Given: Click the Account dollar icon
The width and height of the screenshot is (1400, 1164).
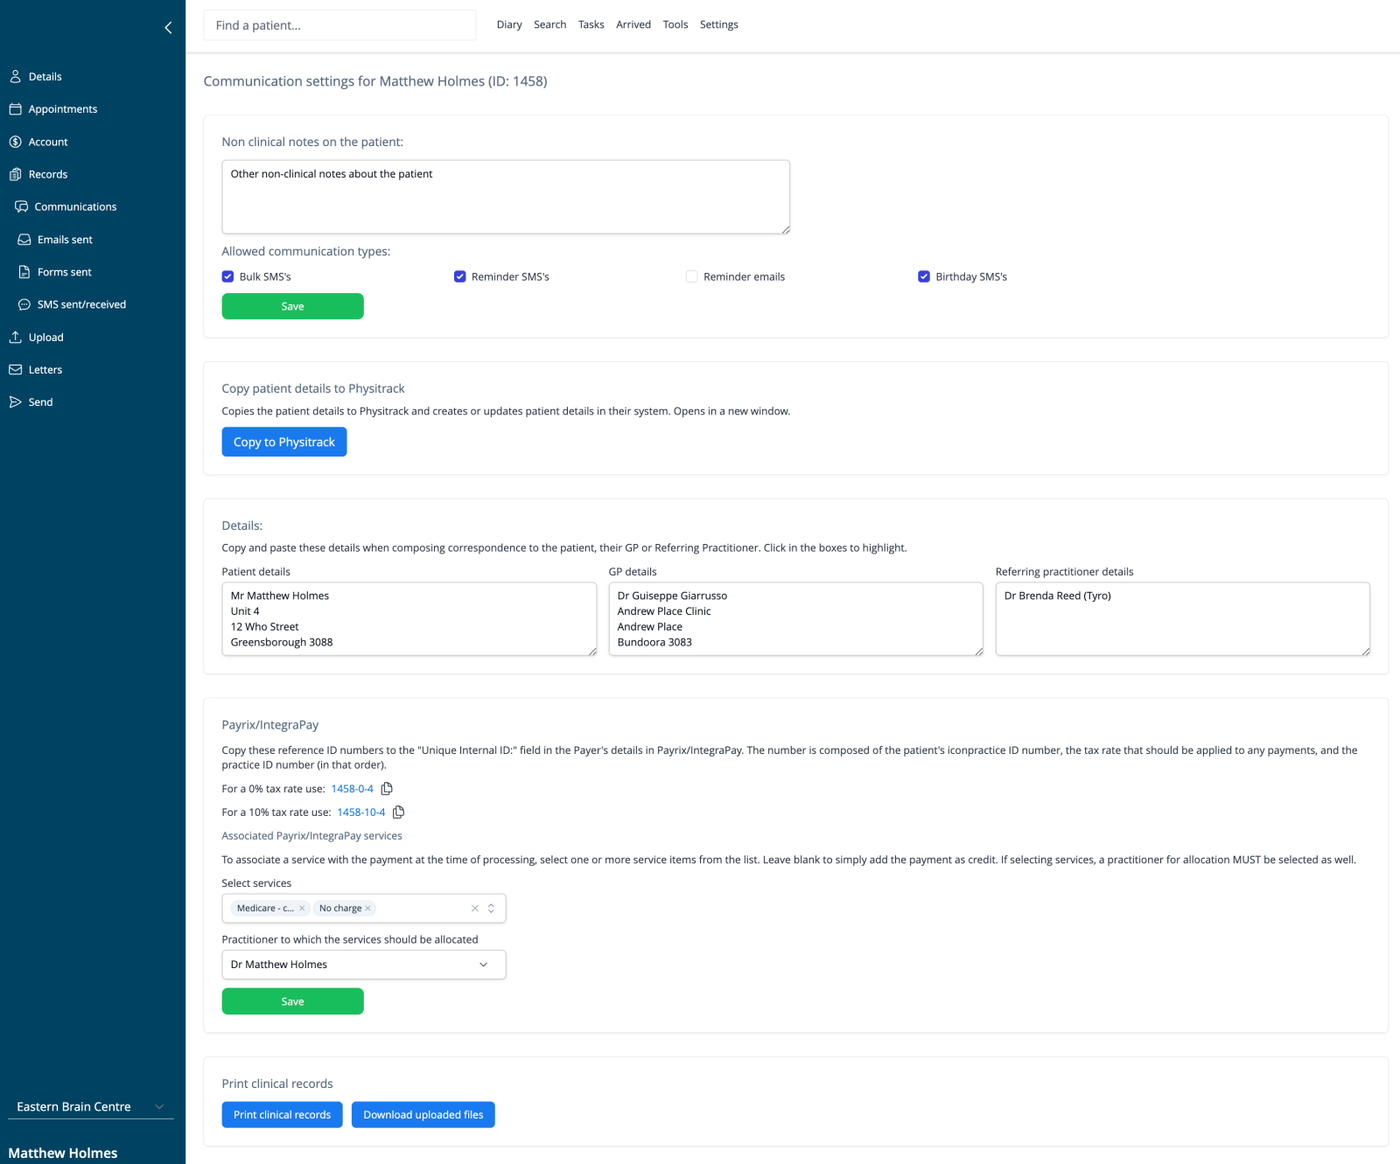Looking at the screenshot, I should 15,141.
